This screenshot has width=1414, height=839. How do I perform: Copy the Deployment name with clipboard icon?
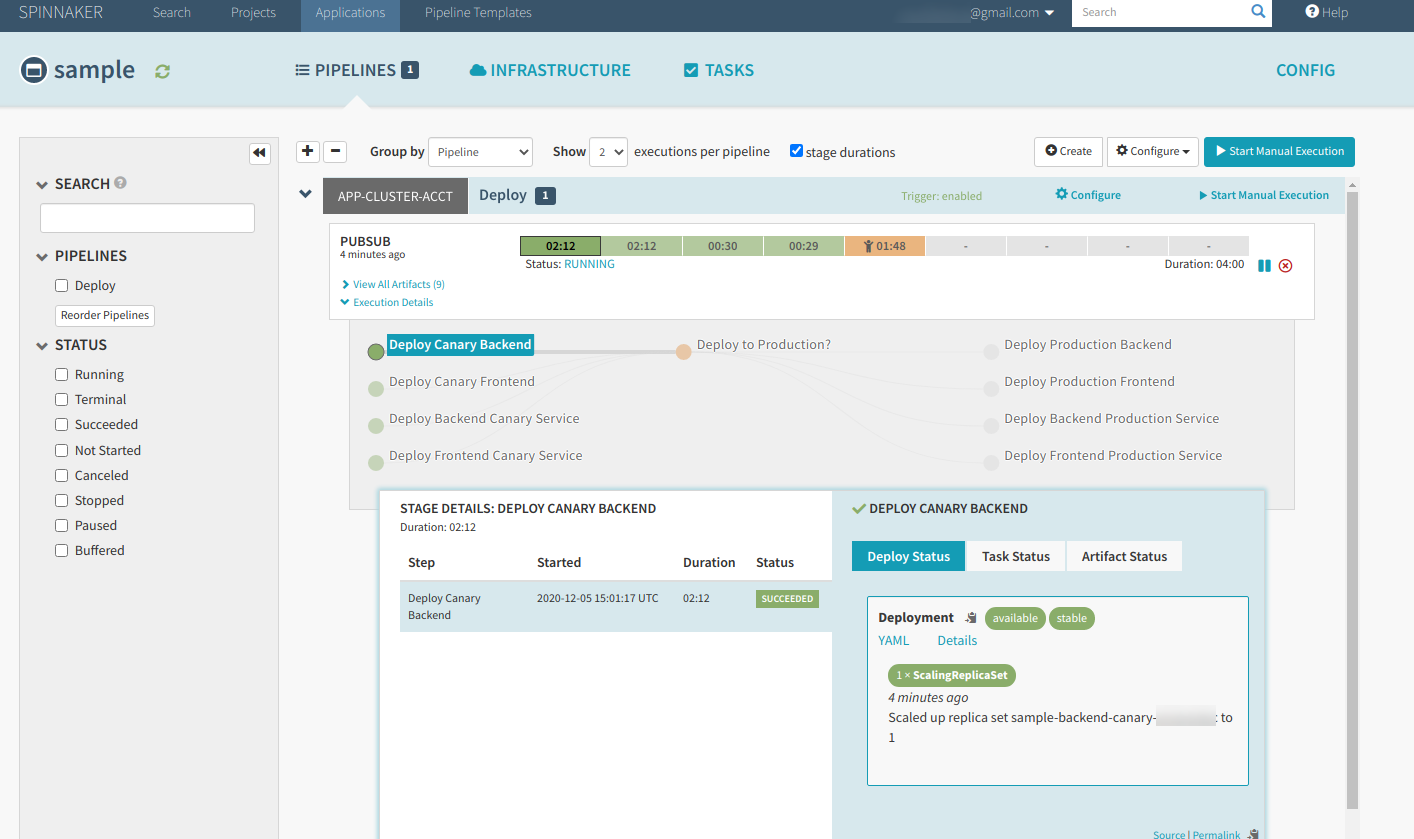click(x=969, y=616)
